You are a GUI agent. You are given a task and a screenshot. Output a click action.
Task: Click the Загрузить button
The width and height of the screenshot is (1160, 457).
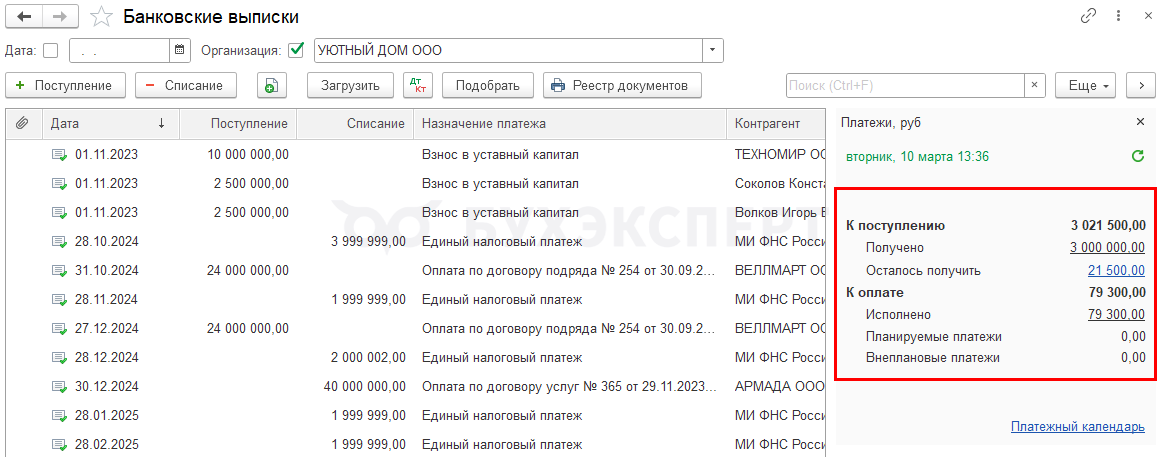pyautogui.click(x=351, y=85)
